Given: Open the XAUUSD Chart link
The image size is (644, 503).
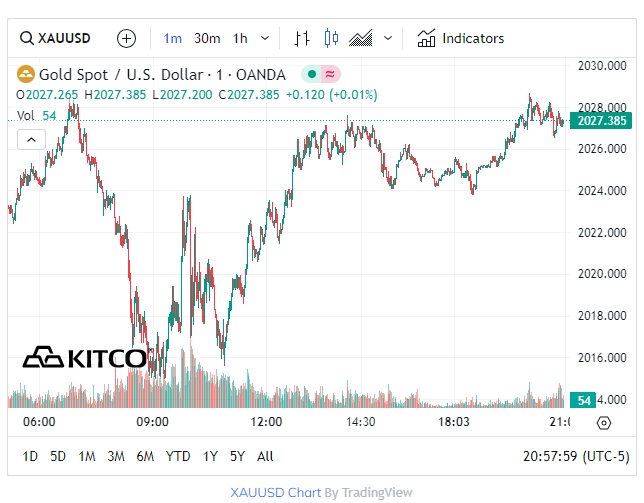Looking at the screenshot, I should (276, 492).
